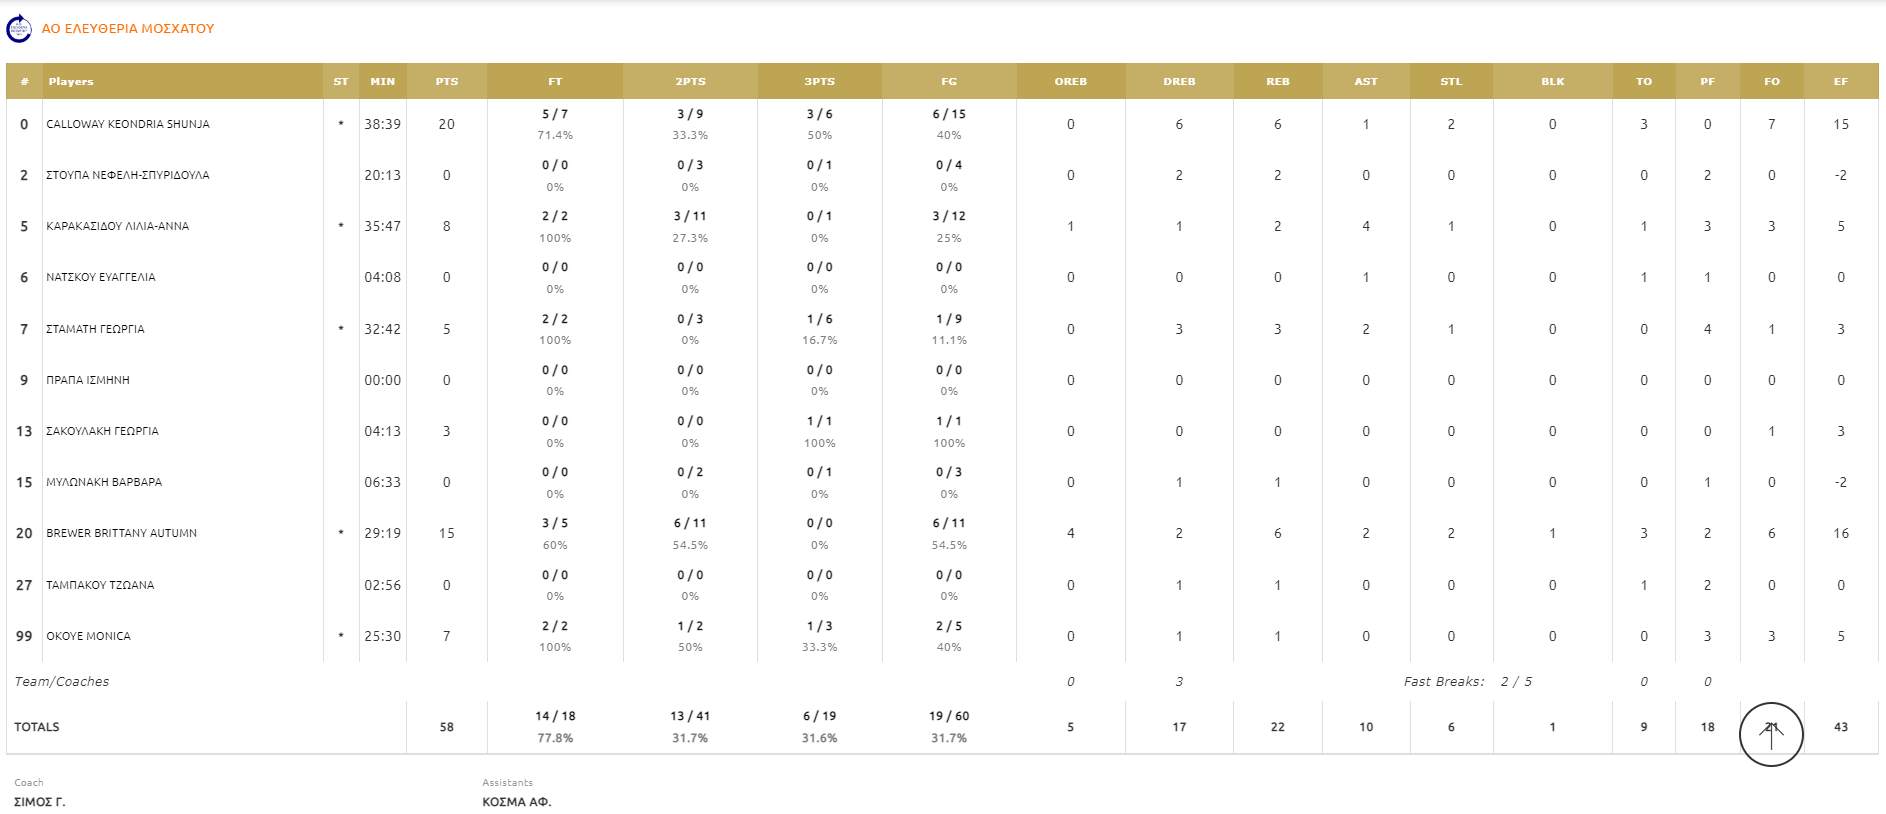The image size is (1886, 814).
Task: Click player ΣΑΚΟΥΛΑΚΗ ΓΕΩΡΓΙΑ
Action: coord(102,432)
